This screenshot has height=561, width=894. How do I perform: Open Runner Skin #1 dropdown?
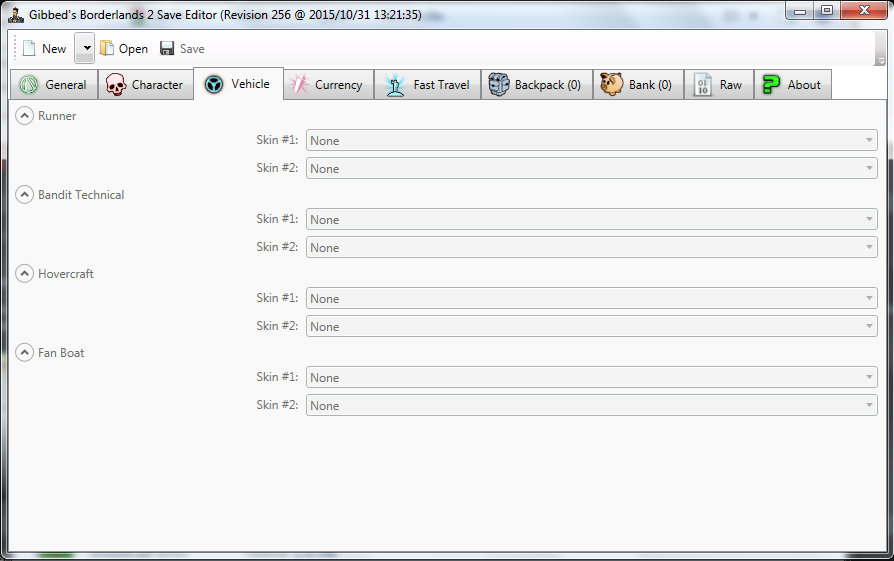point(591,141)
